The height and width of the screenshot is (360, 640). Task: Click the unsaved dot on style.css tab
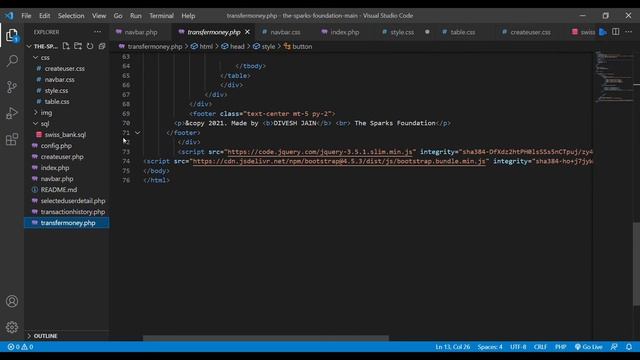tap(427, 32)
